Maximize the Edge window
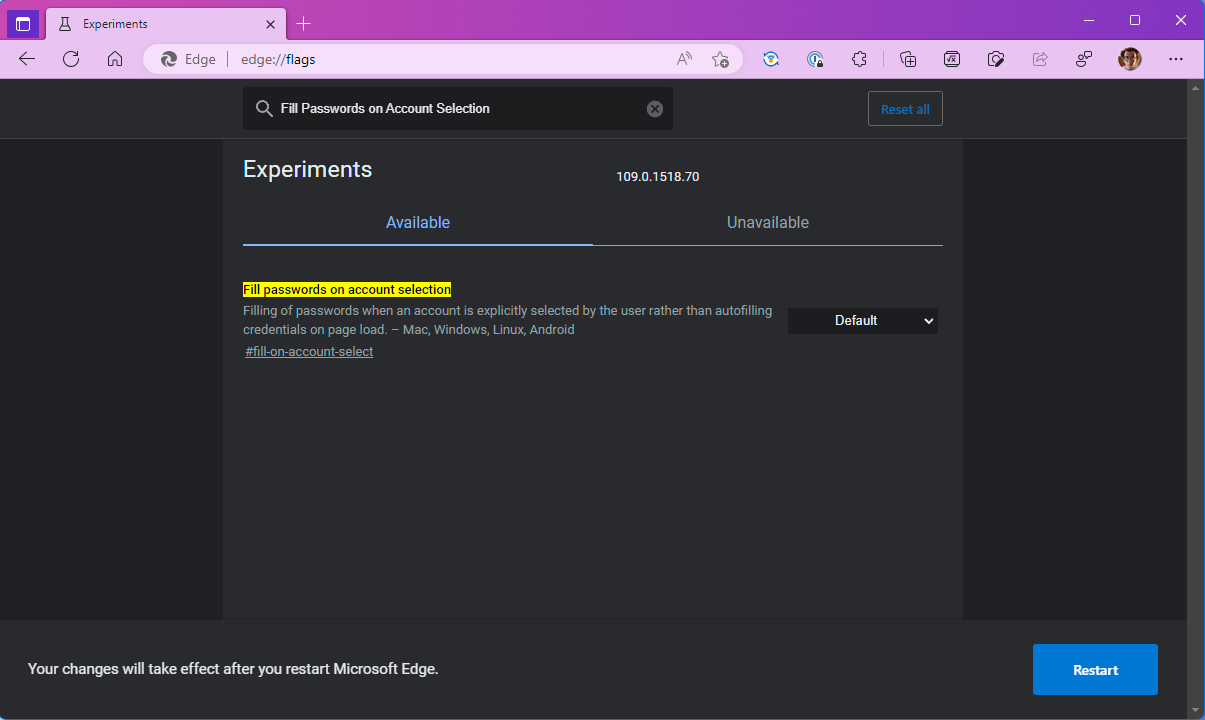This screenshot has height=720, width=1205. [1135, 20]
